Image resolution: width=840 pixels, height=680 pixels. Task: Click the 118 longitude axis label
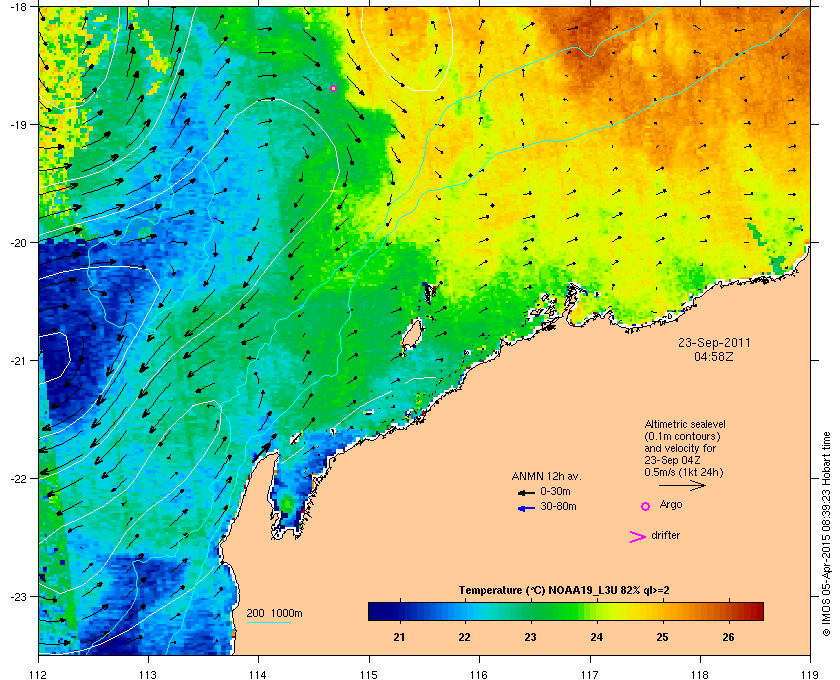[x=700, y=674]
